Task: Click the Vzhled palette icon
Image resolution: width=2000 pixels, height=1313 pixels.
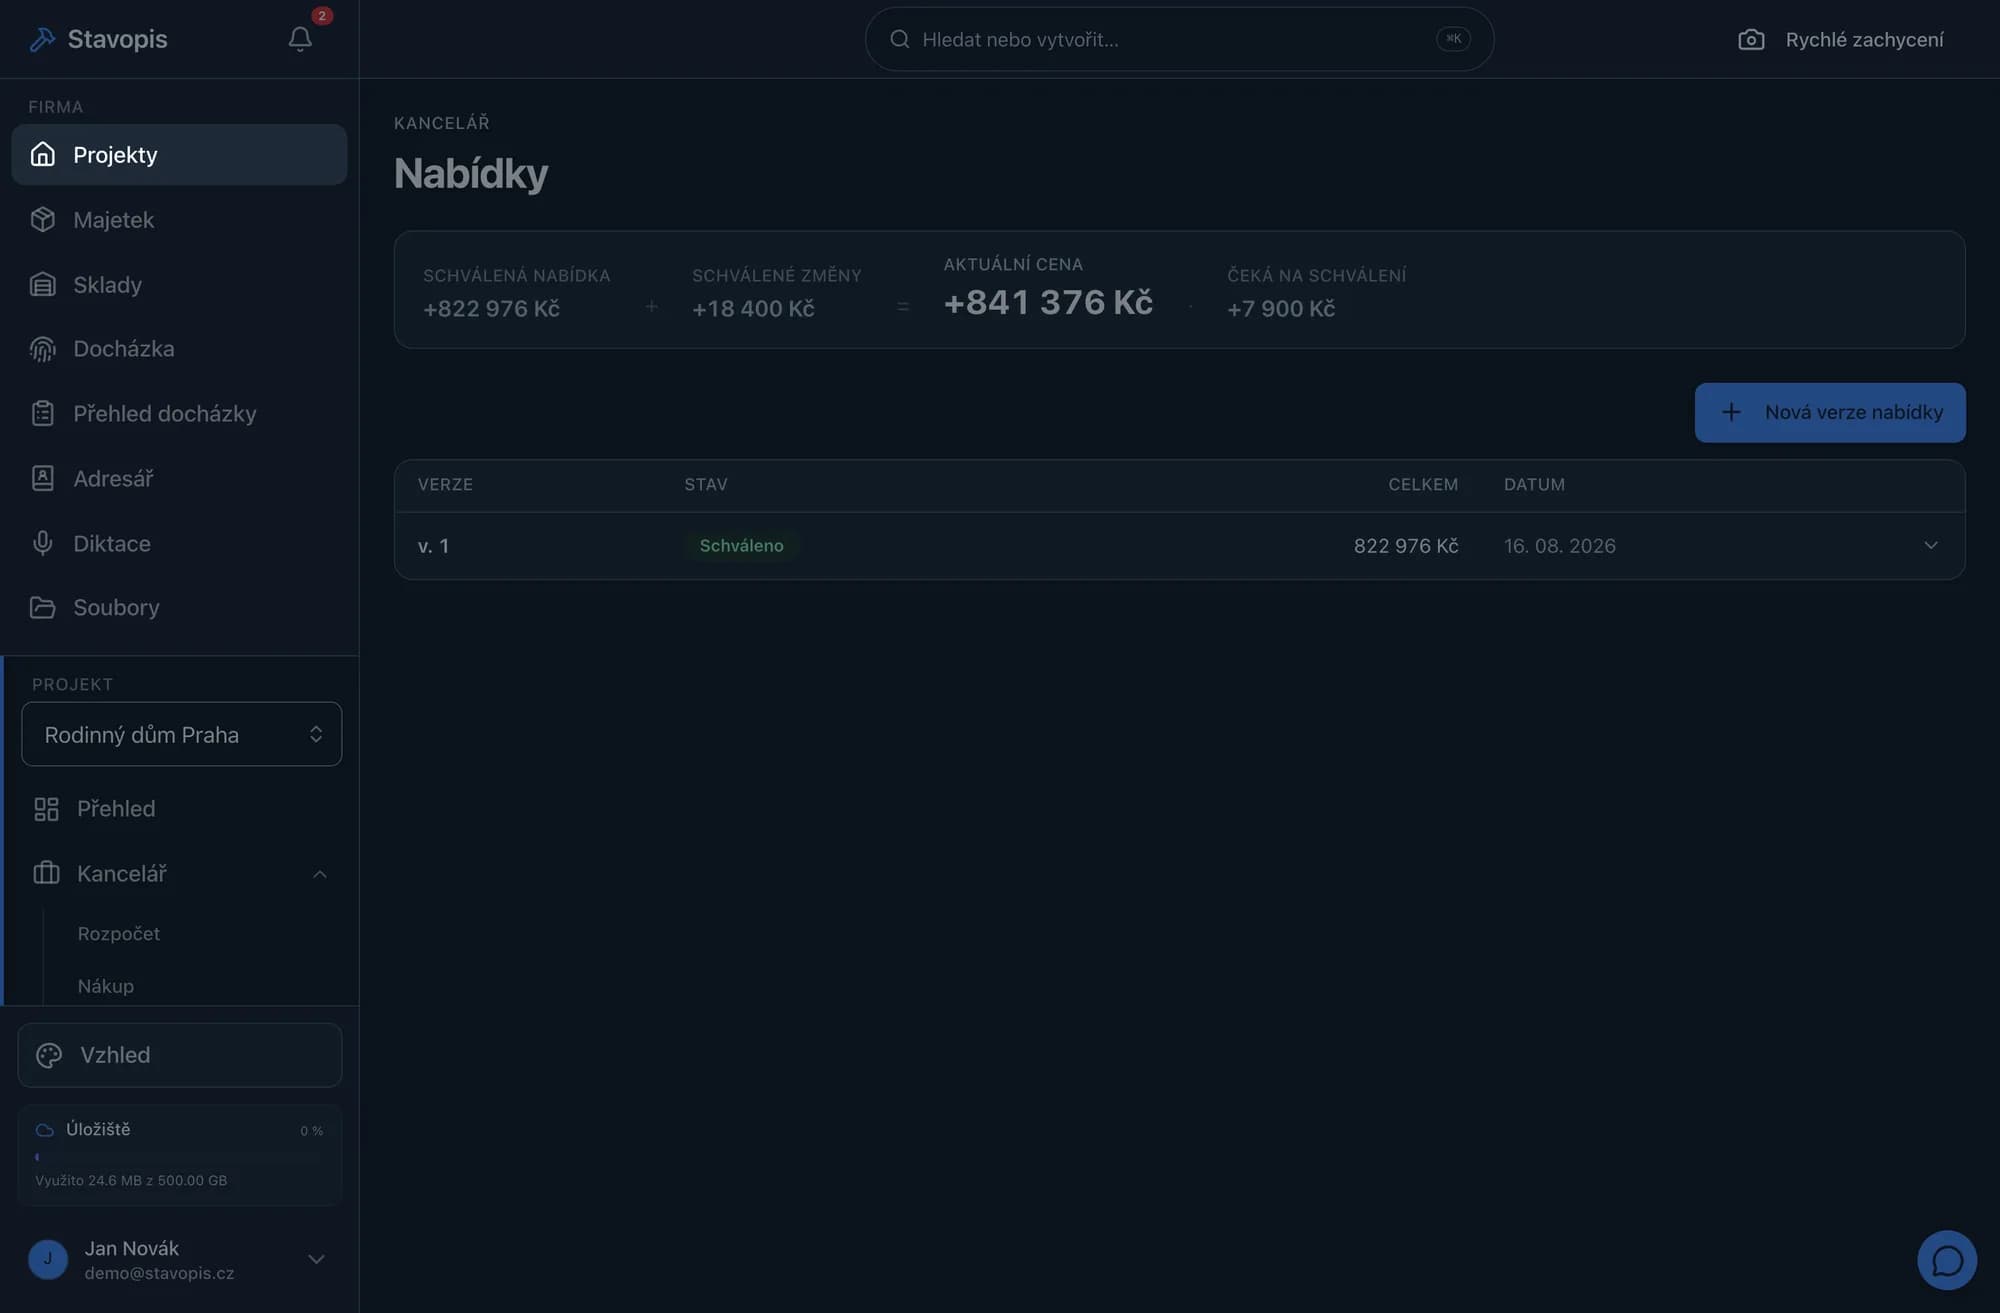Action: click(49, 1055)
